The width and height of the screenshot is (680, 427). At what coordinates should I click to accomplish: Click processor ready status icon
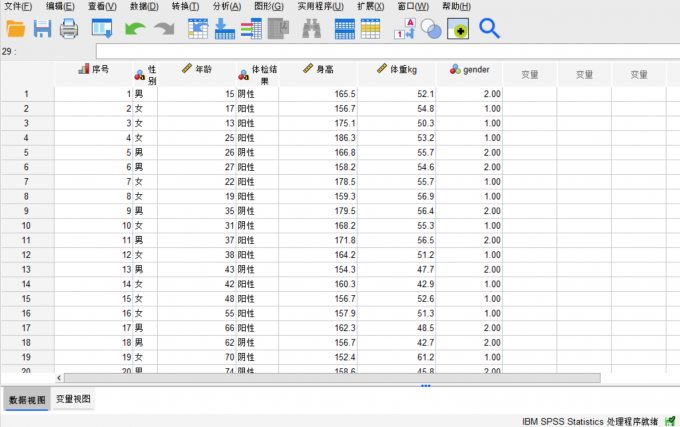[x=670, y=421]
